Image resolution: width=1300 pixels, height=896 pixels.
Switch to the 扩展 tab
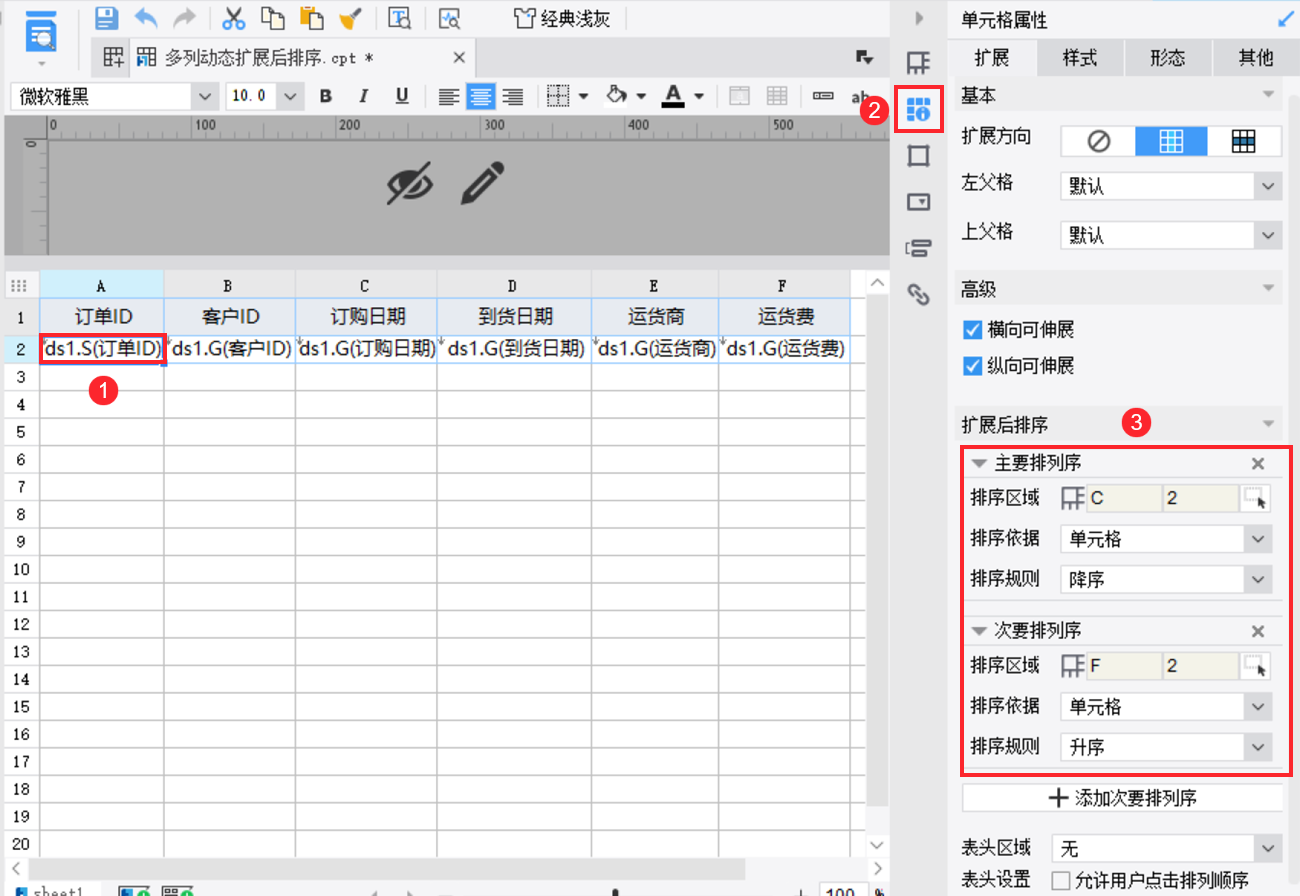[992, 58]
